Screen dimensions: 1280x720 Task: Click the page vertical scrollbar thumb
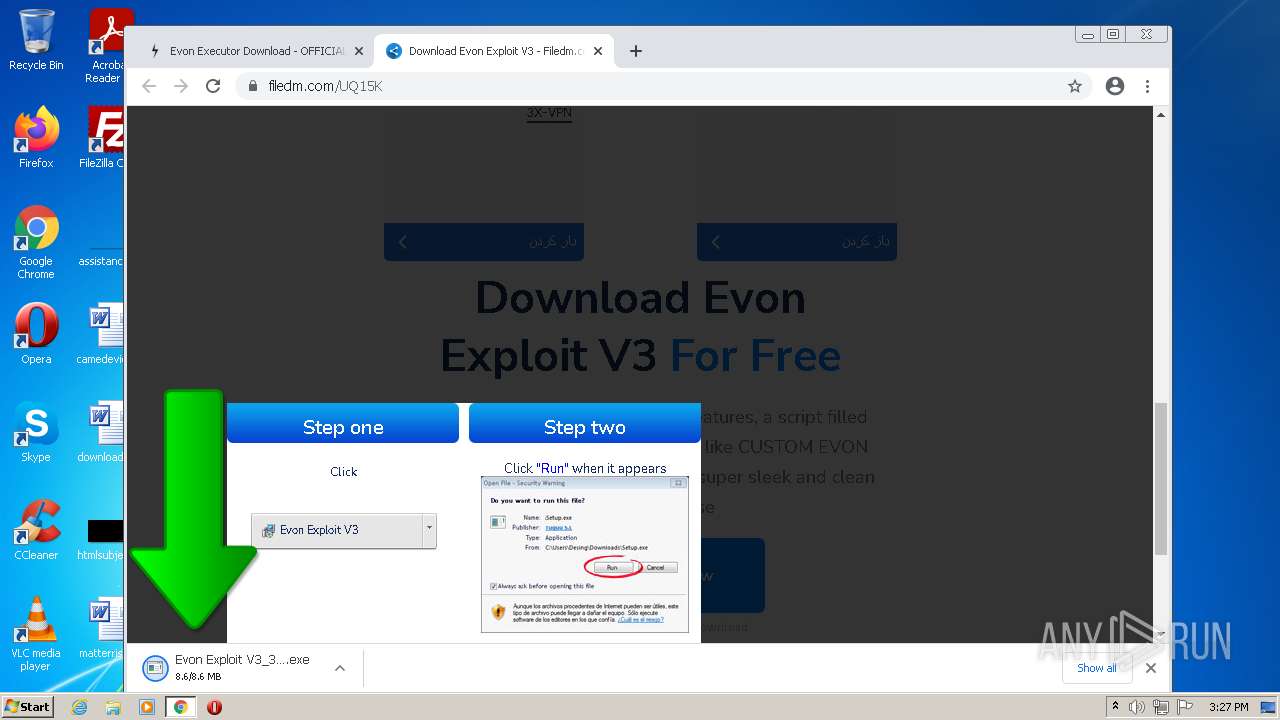click(1161, 478)
